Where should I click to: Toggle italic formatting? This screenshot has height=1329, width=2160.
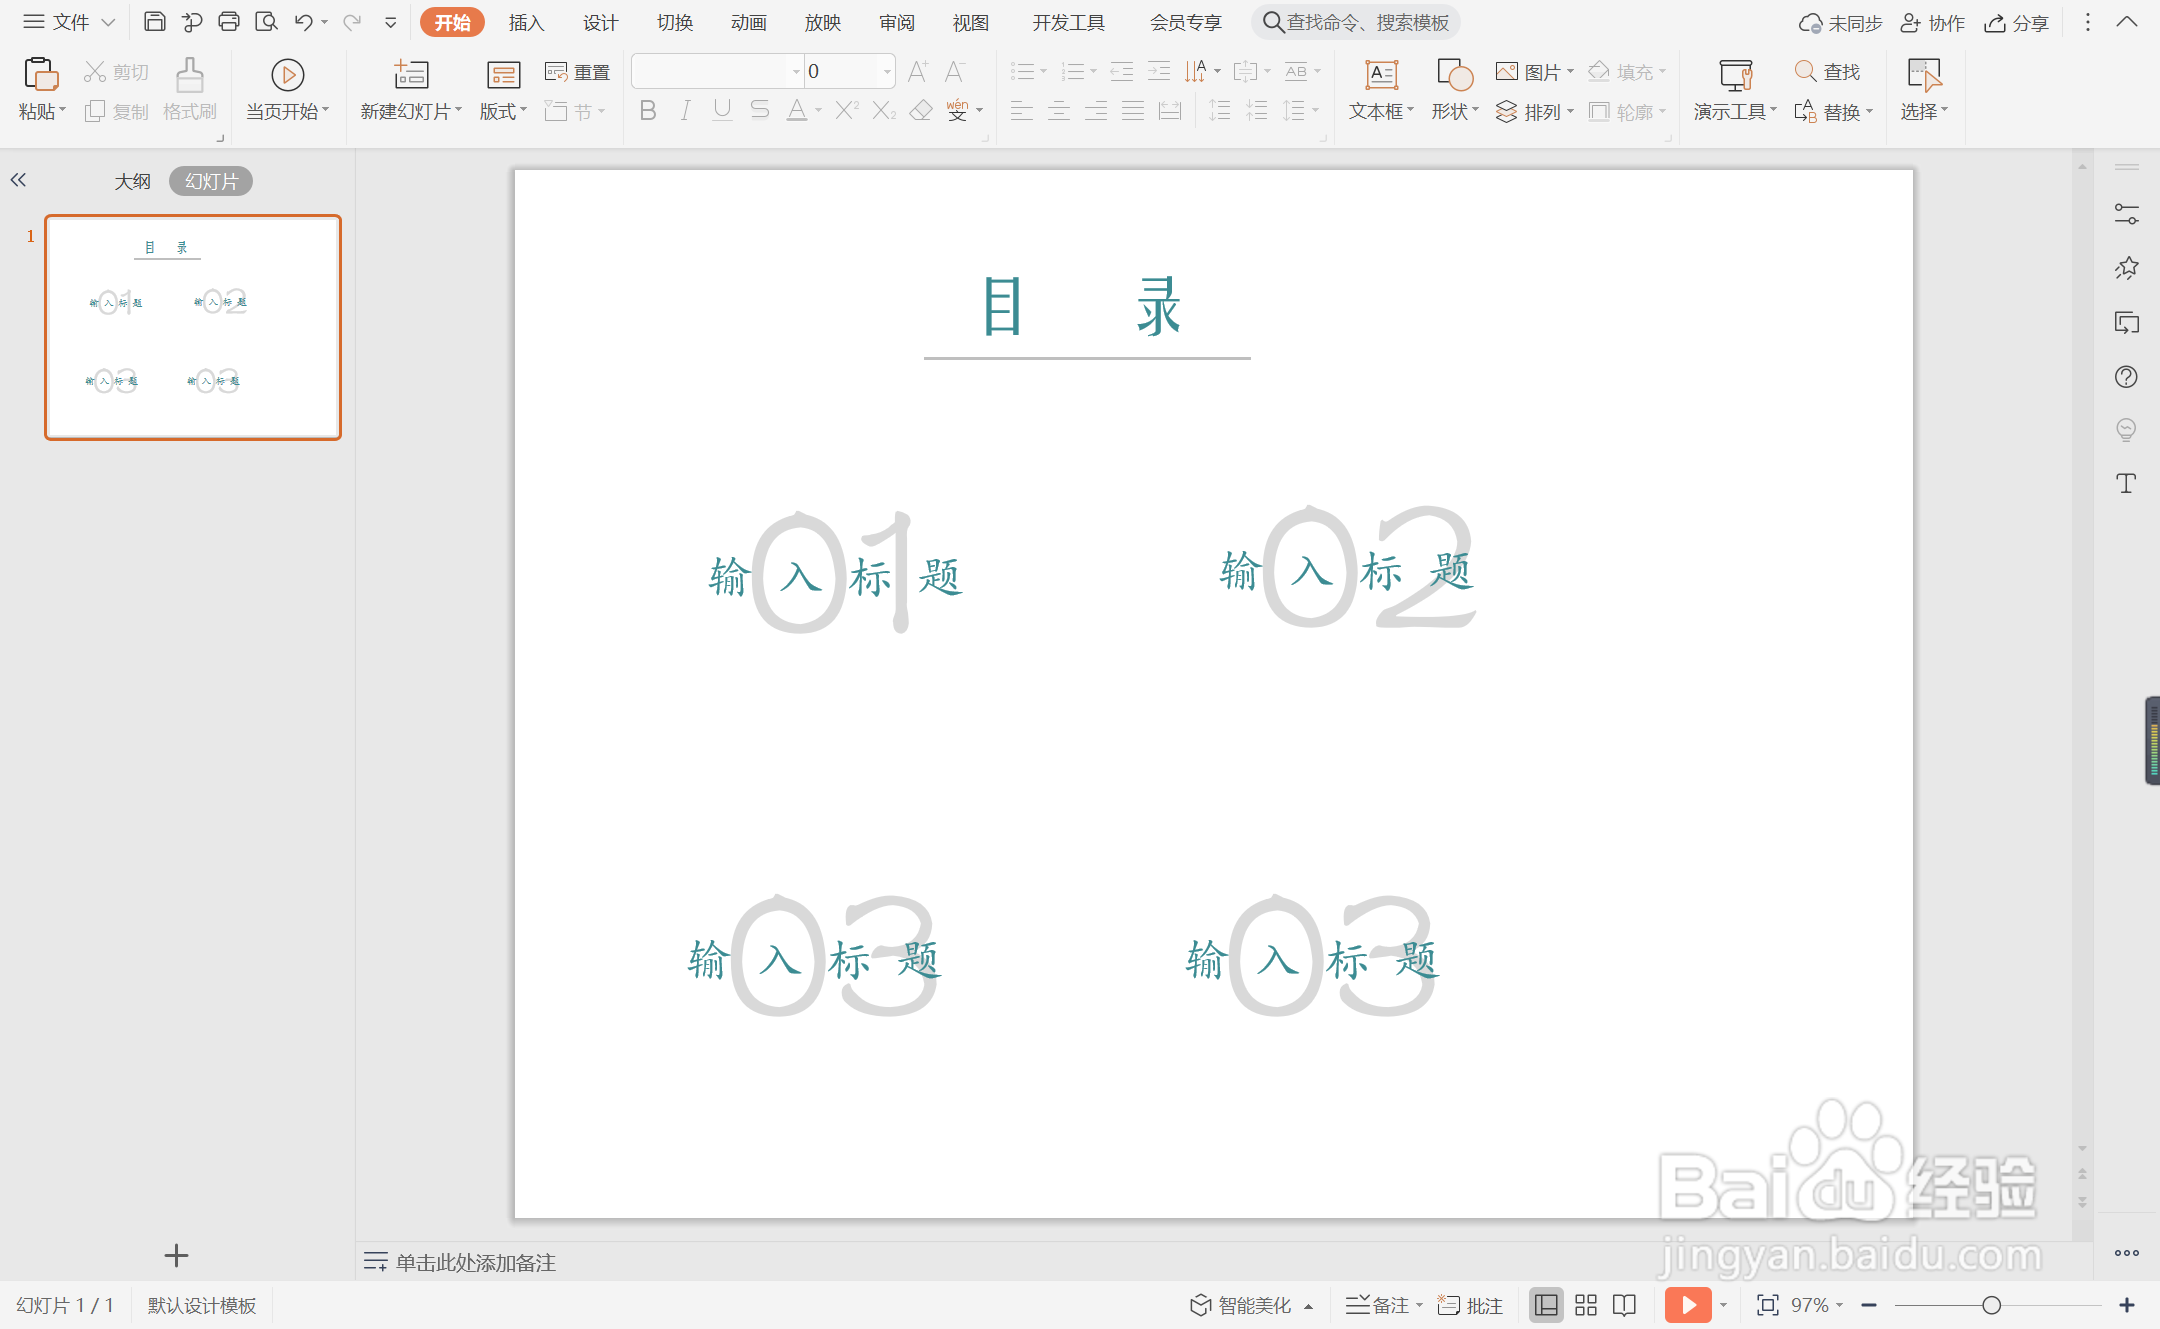click(685, 111)
